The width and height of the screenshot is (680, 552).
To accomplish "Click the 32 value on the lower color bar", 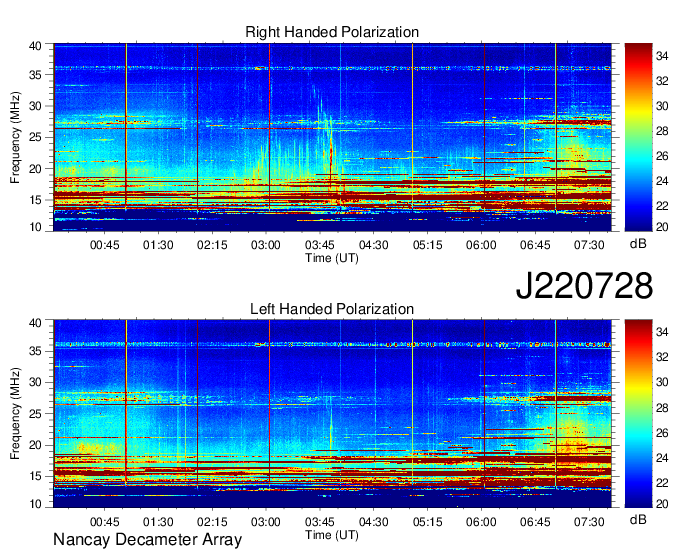I will pyautogui.click(x=662, y=357).
